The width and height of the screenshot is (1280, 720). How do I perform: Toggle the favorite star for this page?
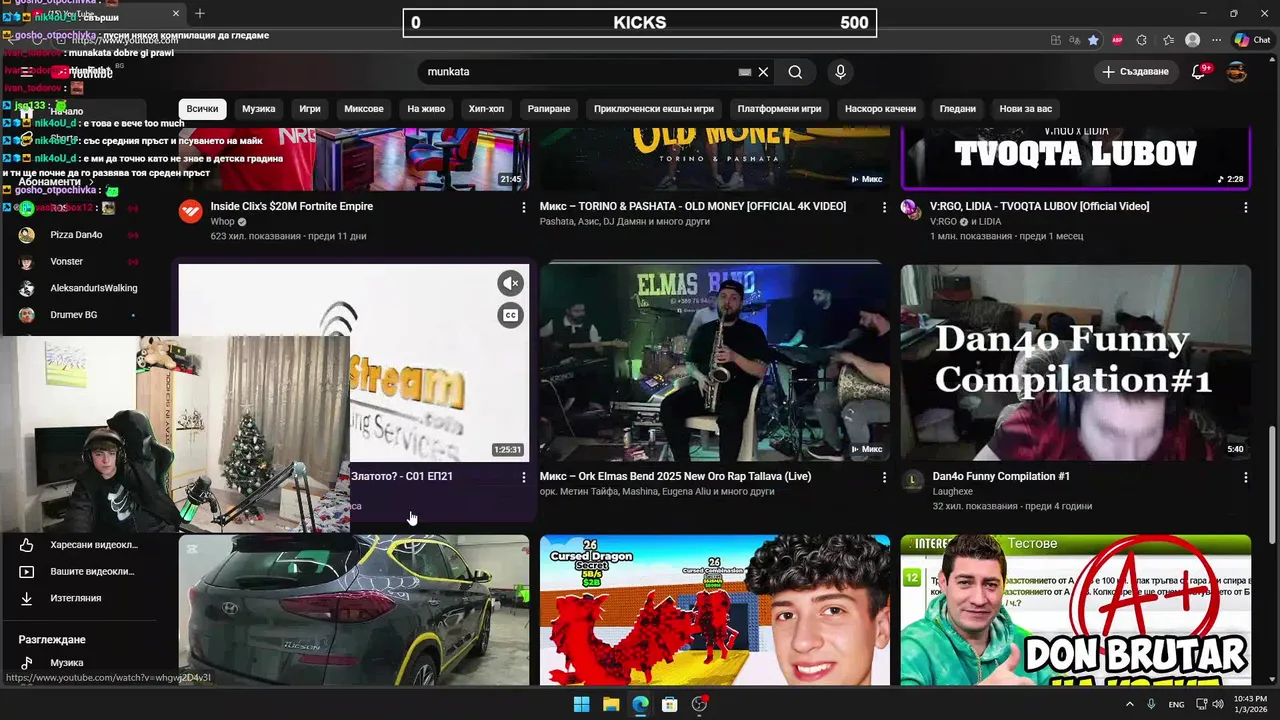[1093, 40]
